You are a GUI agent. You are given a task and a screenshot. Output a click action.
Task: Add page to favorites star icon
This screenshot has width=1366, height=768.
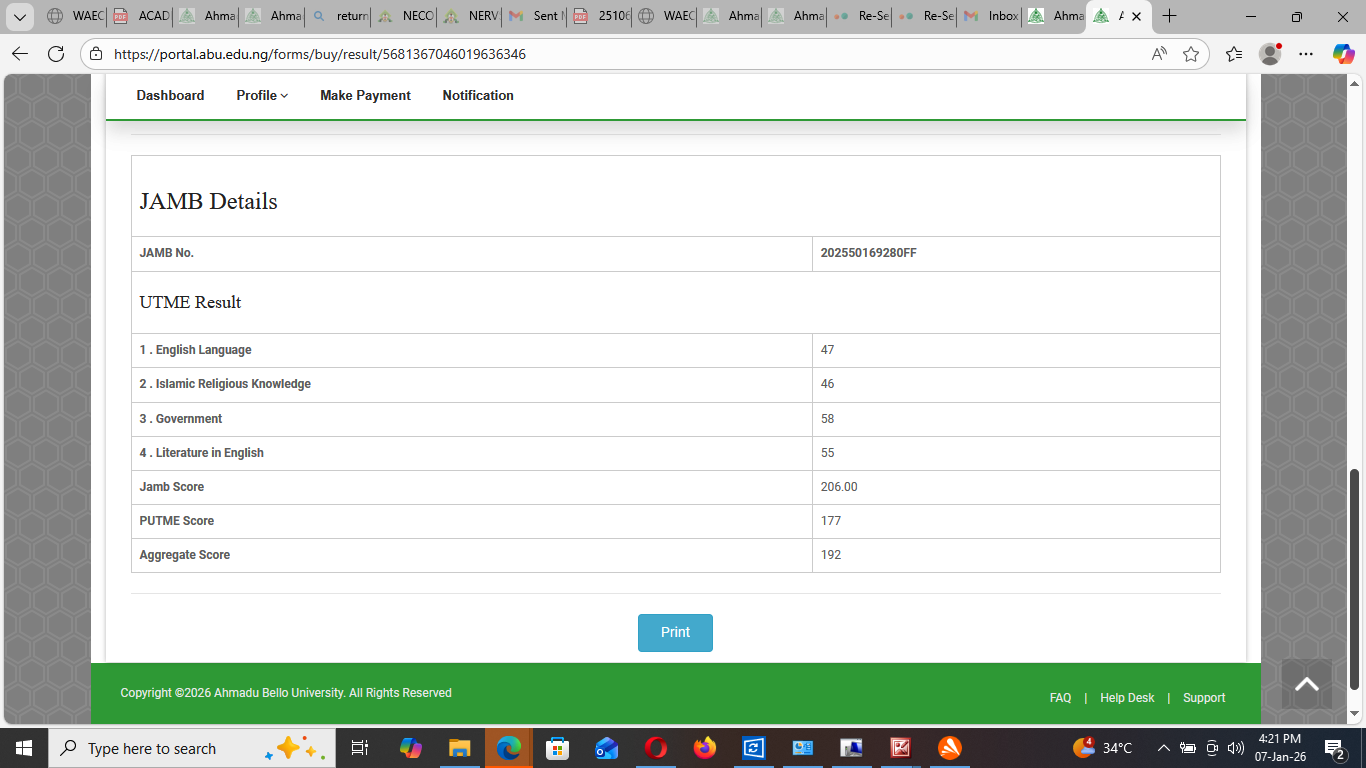coord(1190,54)
